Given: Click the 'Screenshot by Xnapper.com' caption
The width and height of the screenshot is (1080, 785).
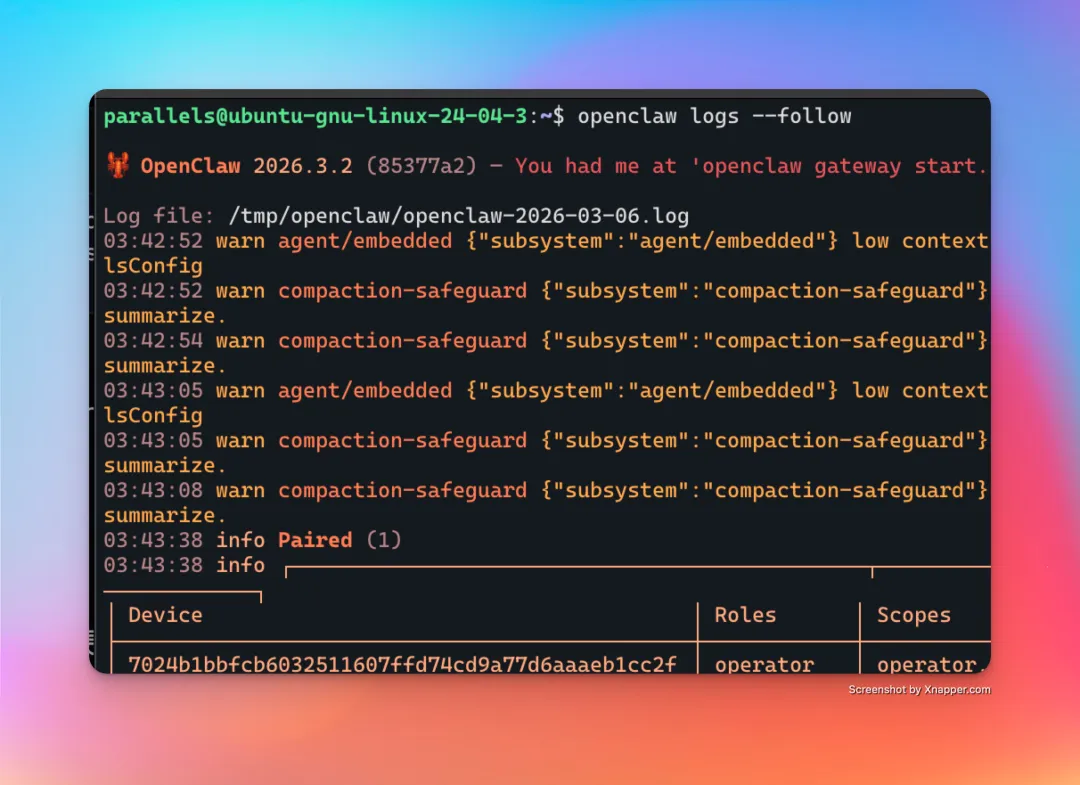Looking at the screenshot, I should (x=920, y=689).
